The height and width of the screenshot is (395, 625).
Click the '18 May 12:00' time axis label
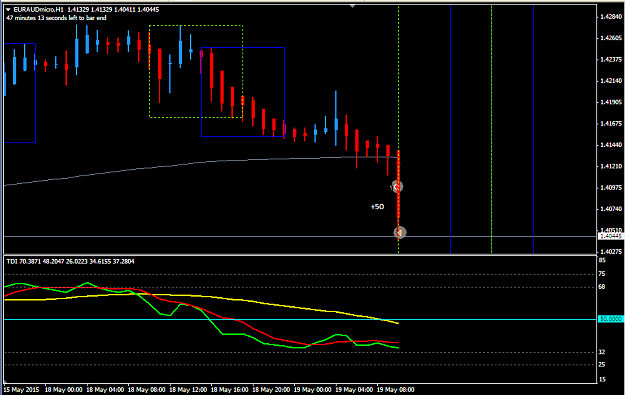(x=188, y=389)
